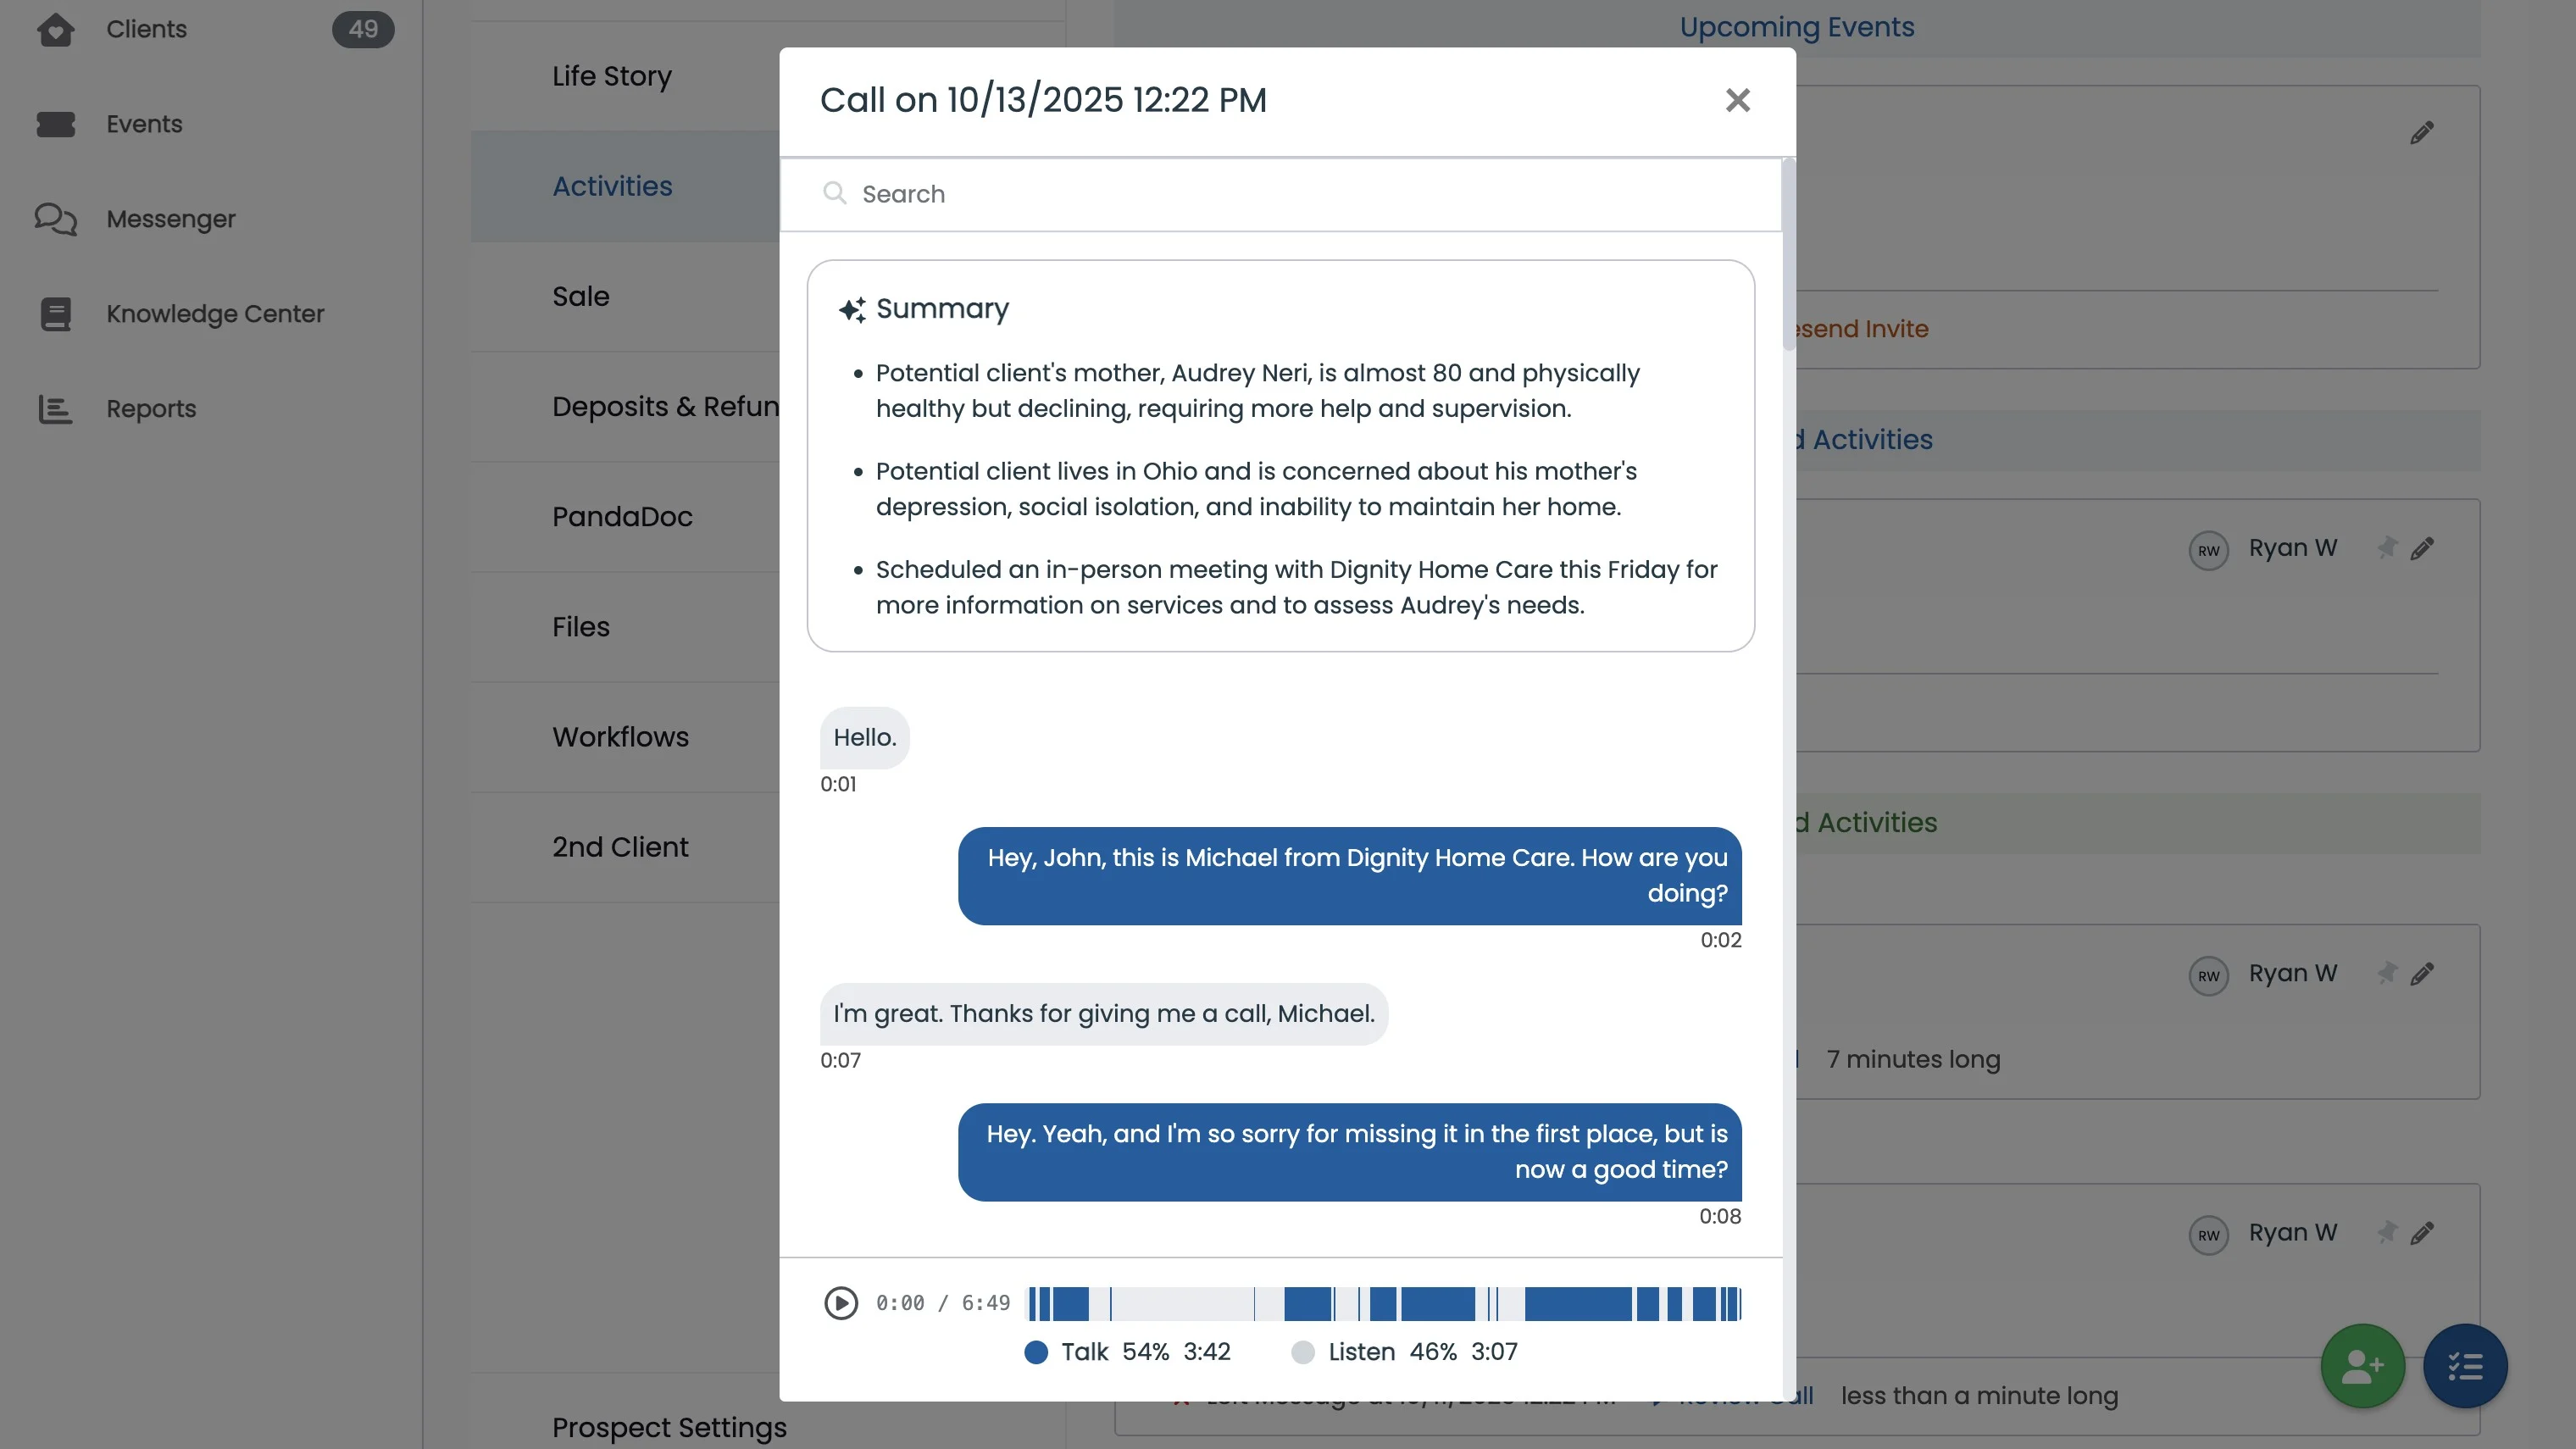Open the Knowledge Center book icon
This screenshot has width=2576, height=1449.
[x=56, y=314]
